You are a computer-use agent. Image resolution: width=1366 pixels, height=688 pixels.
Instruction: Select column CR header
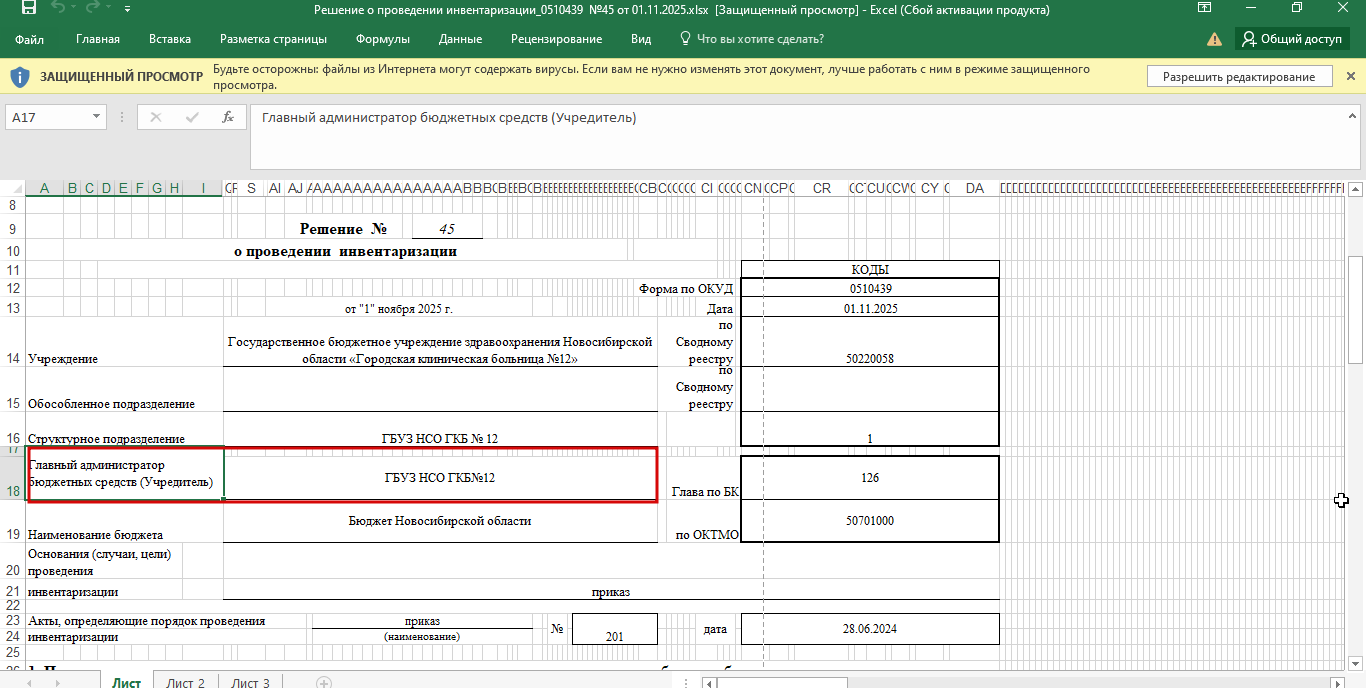(821, 188)
